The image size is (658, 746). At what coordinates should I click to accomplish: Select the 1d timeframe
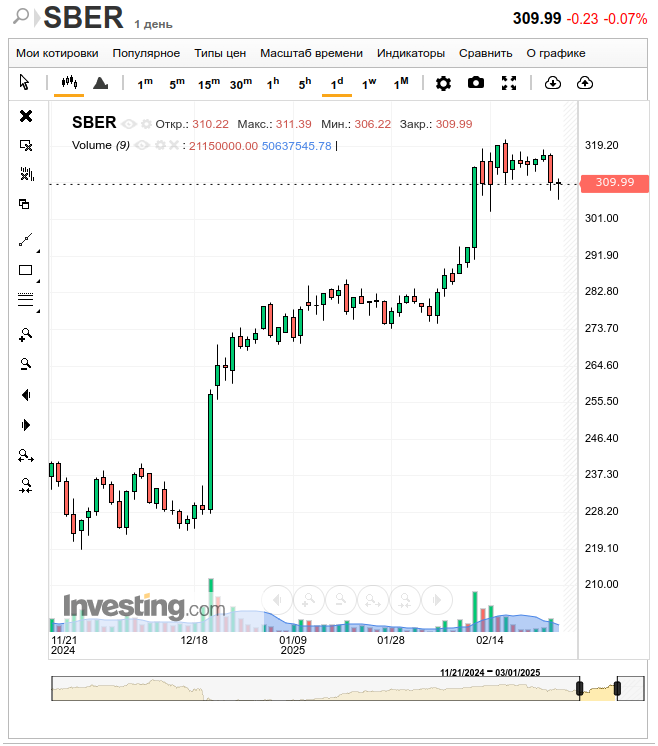[337, 84]
